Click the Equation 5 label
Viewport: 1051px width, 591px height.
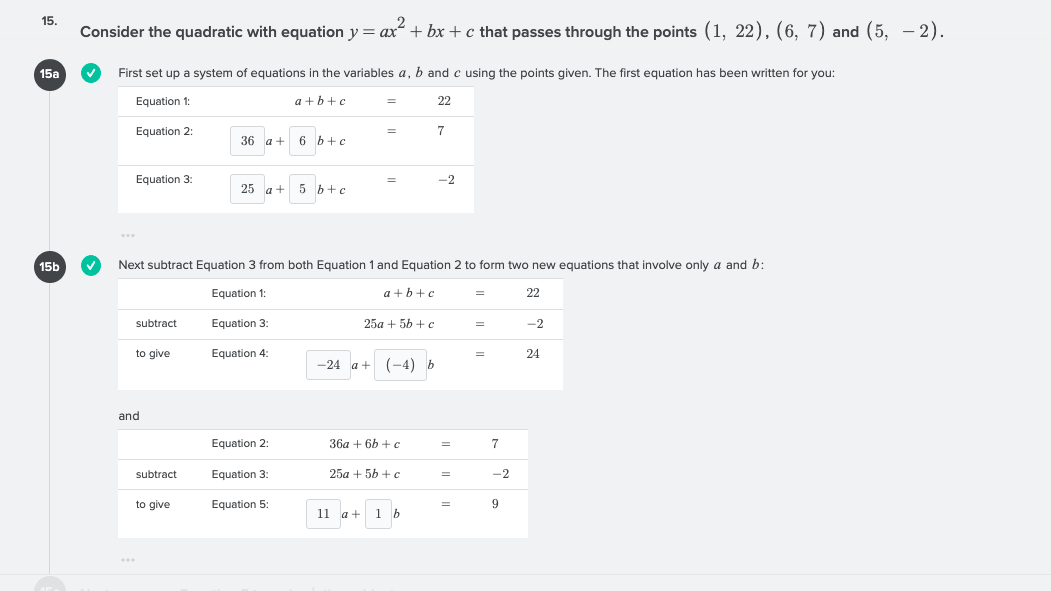[x=240, y=504]
